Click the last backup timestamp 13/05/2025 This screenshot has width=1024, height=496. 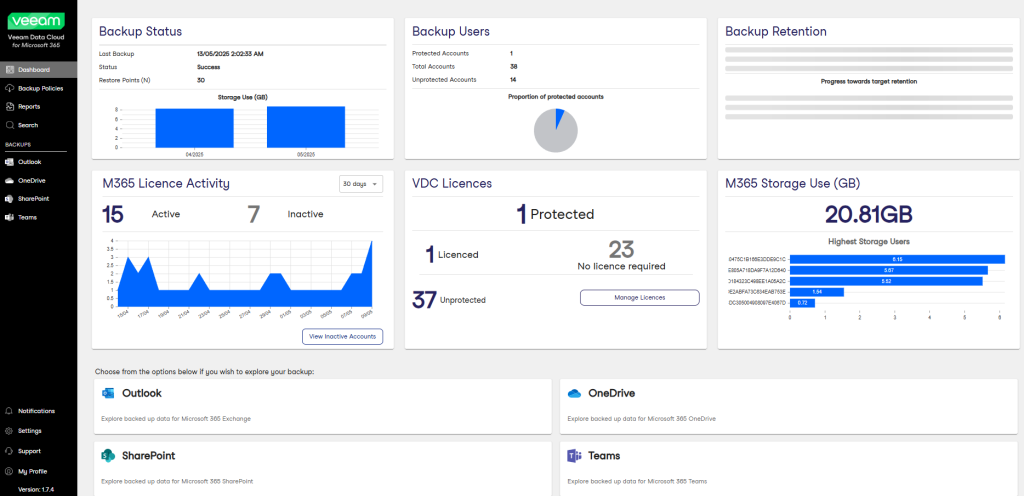(x=231, y=54)
